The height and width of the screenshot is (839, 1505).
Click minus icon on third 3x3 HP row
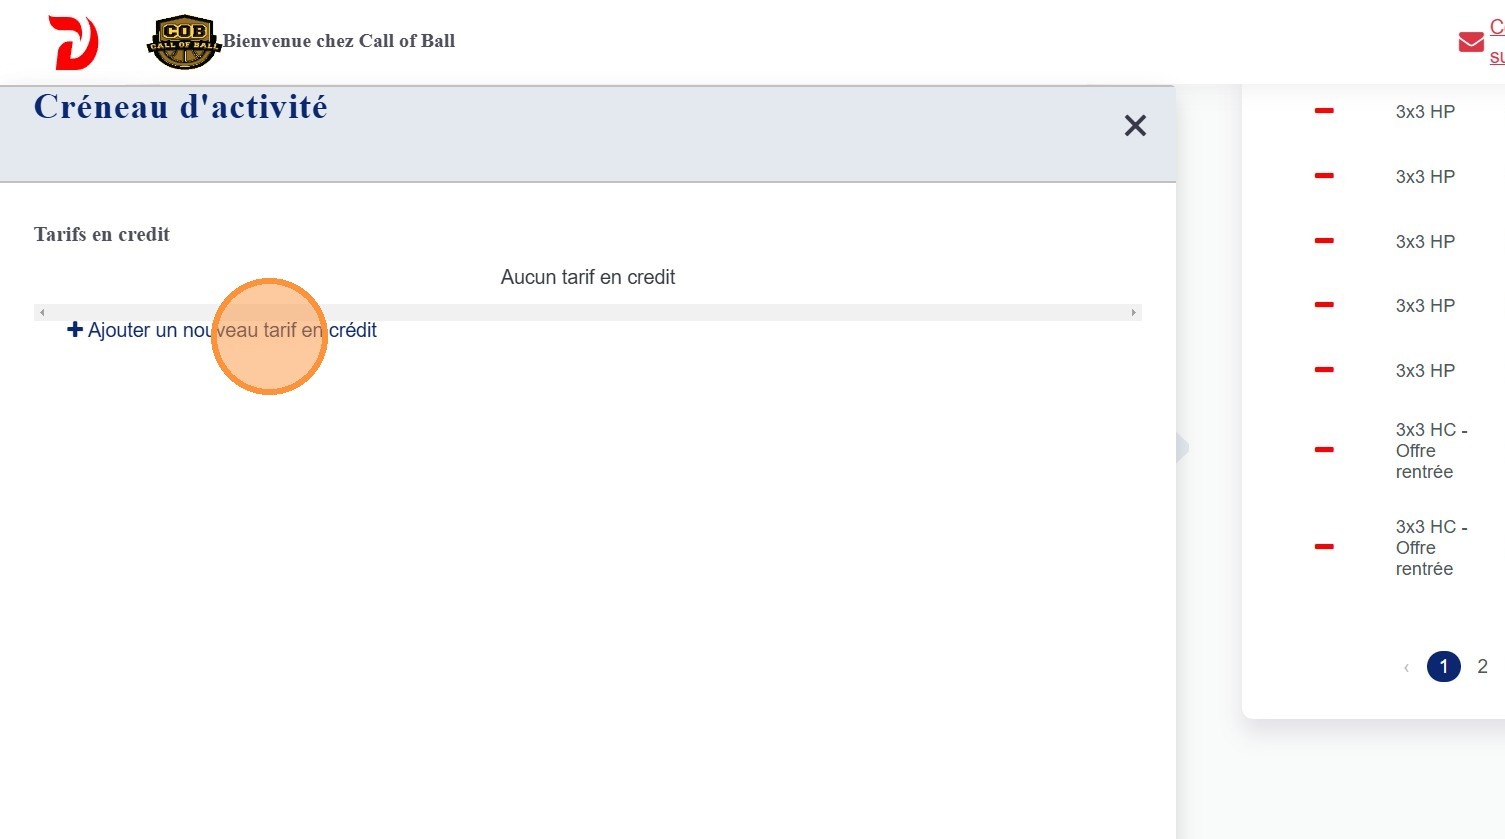click(1324, 241)
